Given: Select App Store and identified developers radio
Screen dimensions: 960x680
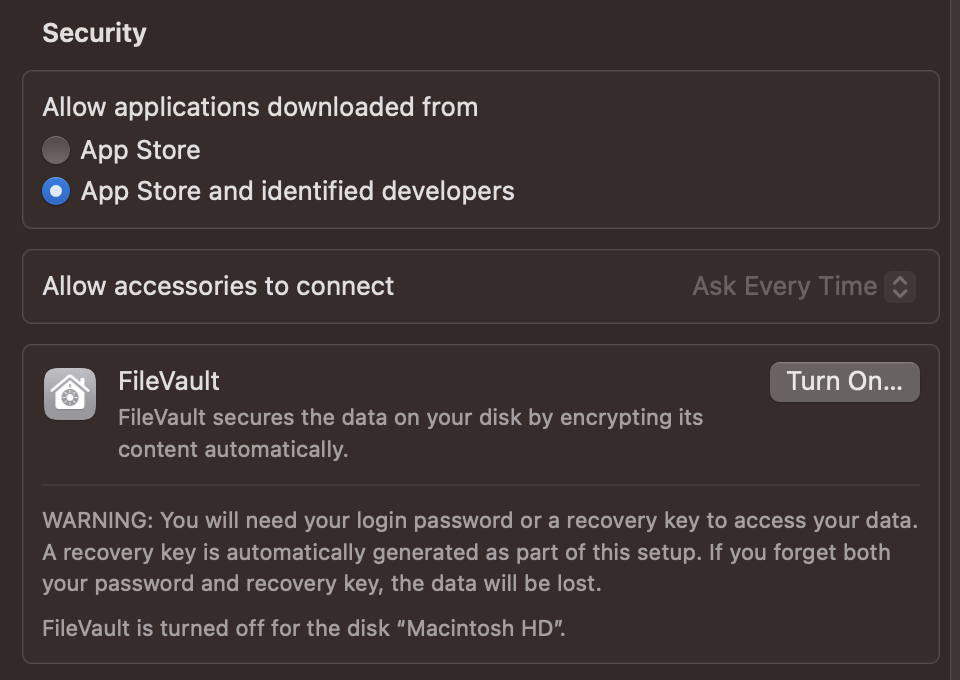Looking at the screenshot, I should click(x=56, y=191).
